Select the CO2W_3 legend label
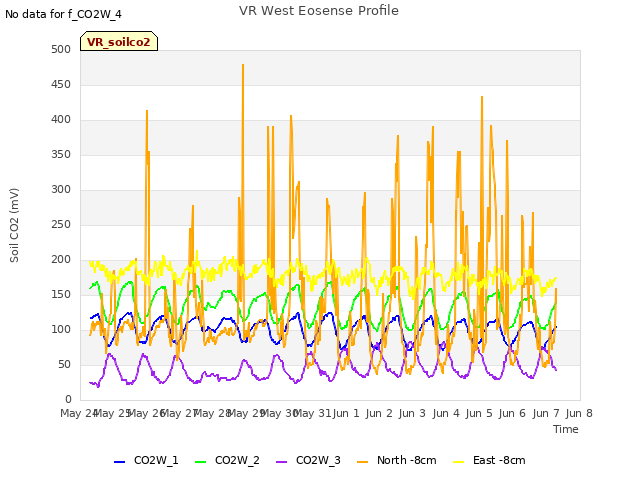640x480 pixels. pyautogui.click(x=318, y=460)
